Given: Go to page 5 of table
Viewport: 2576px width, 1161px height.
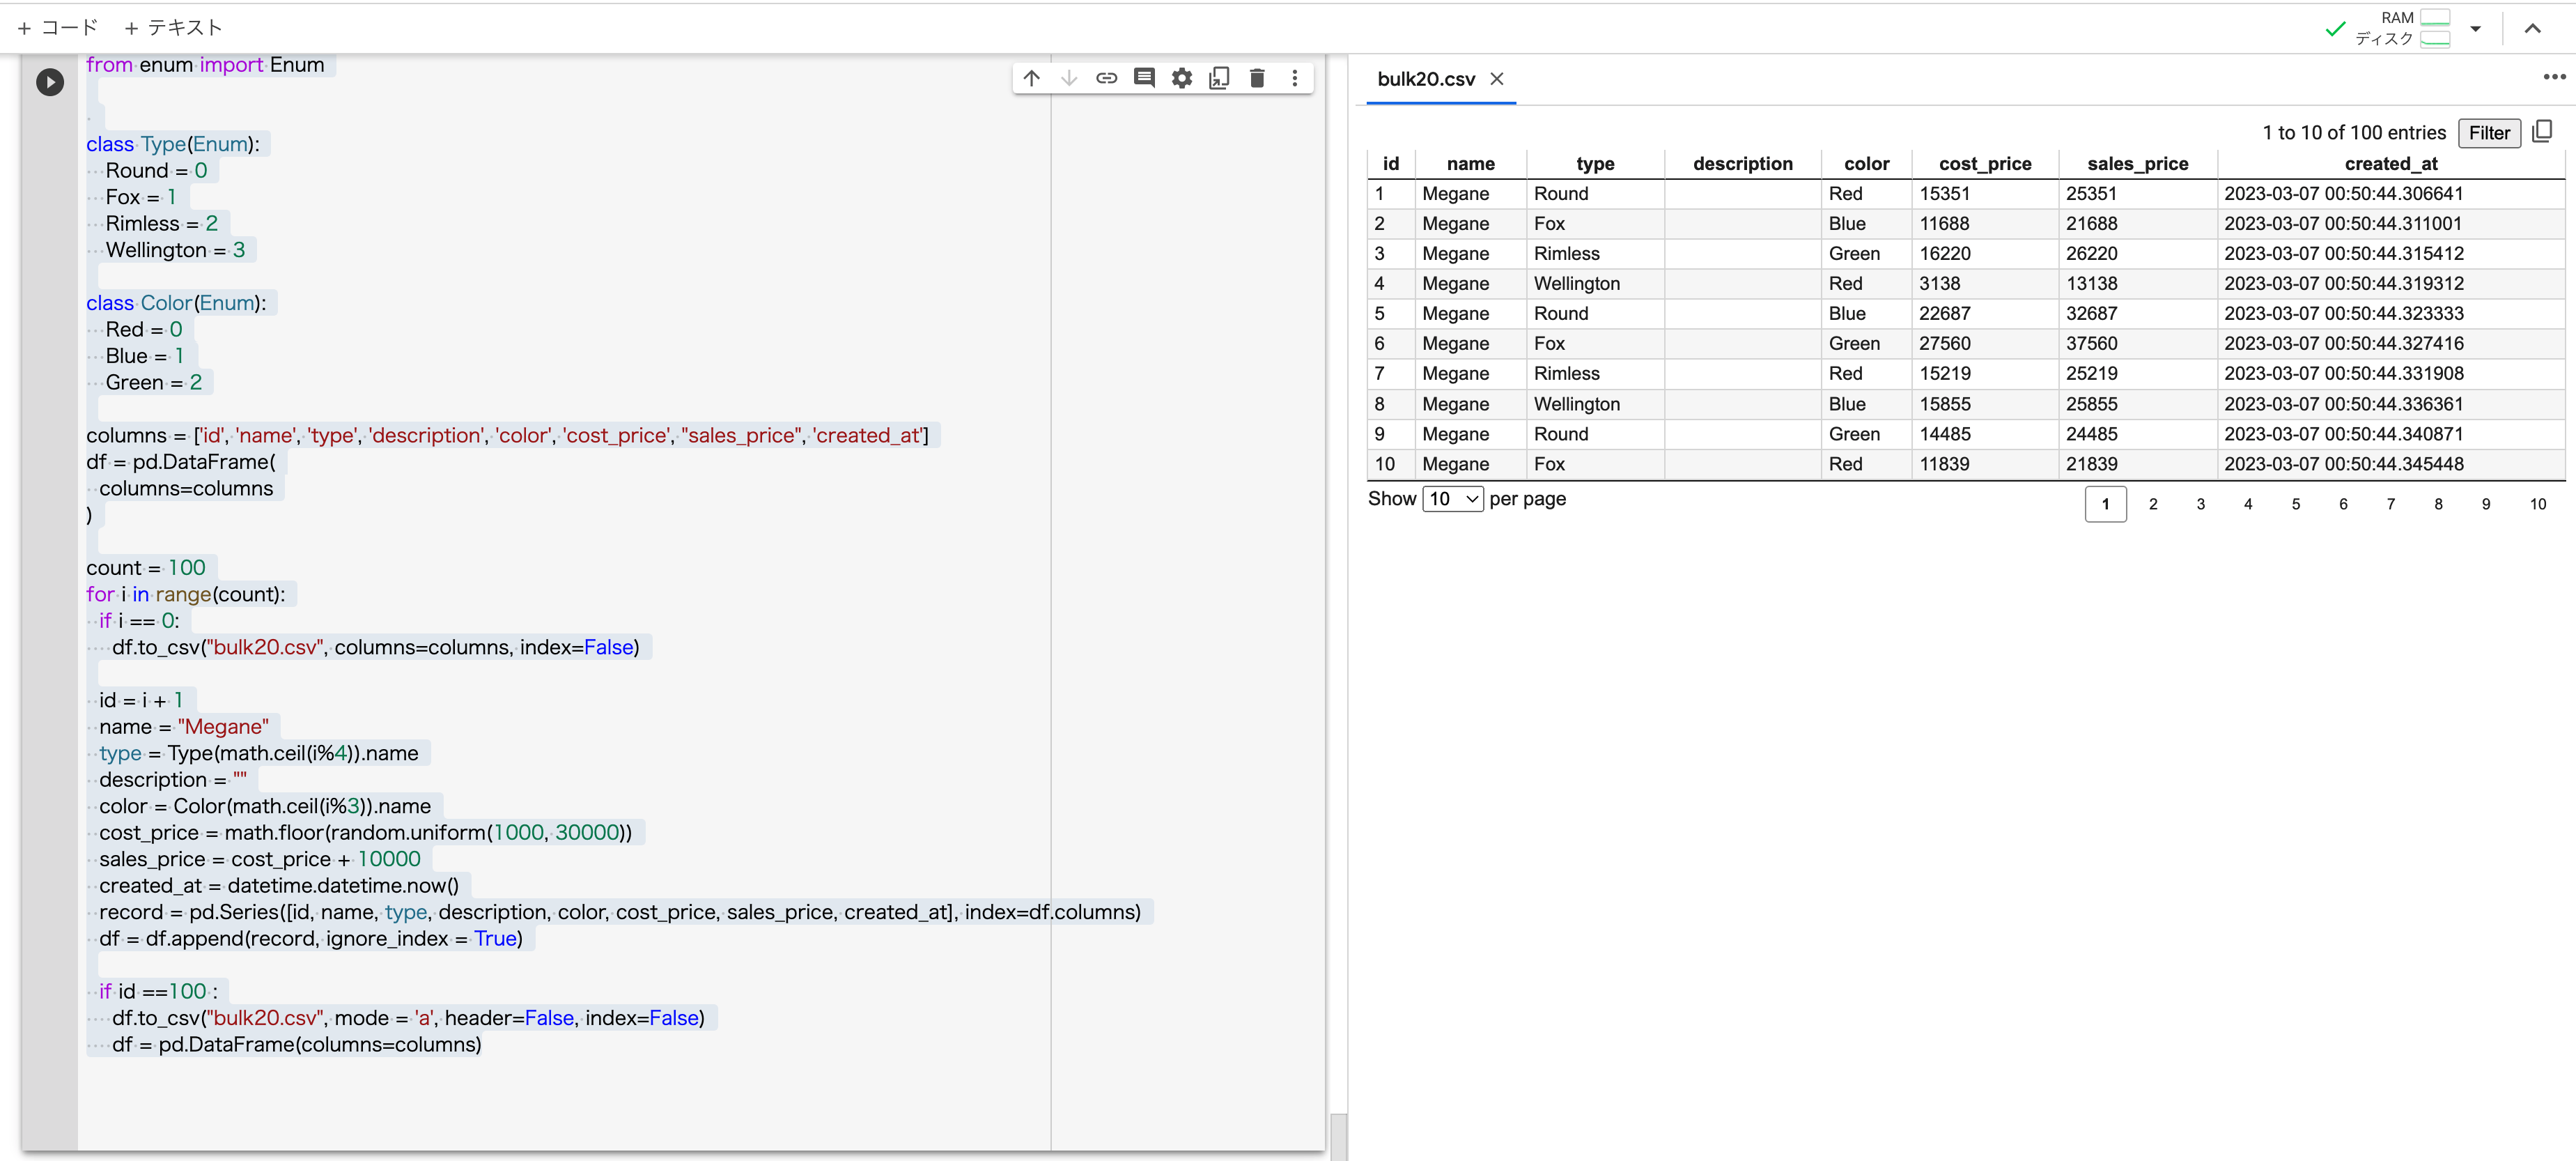Looking at the screenshot, I should point(2295,504).
